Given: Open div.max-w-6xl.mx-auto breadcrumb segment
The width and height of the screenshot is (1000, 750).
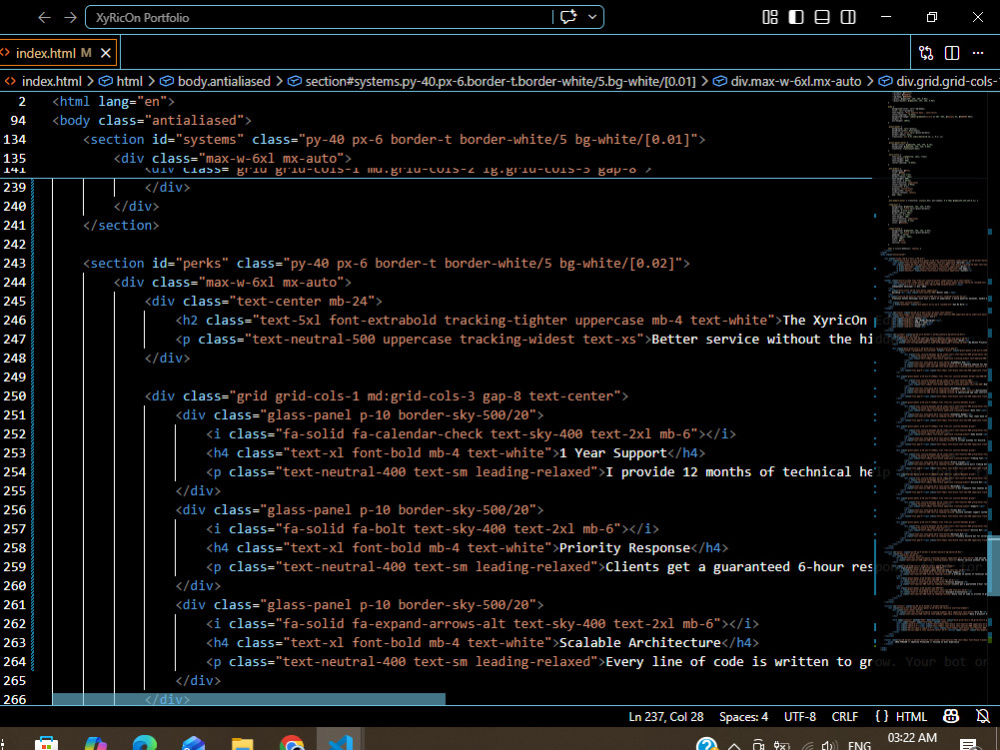Looking at the screenshot, I should click(796, 81).
